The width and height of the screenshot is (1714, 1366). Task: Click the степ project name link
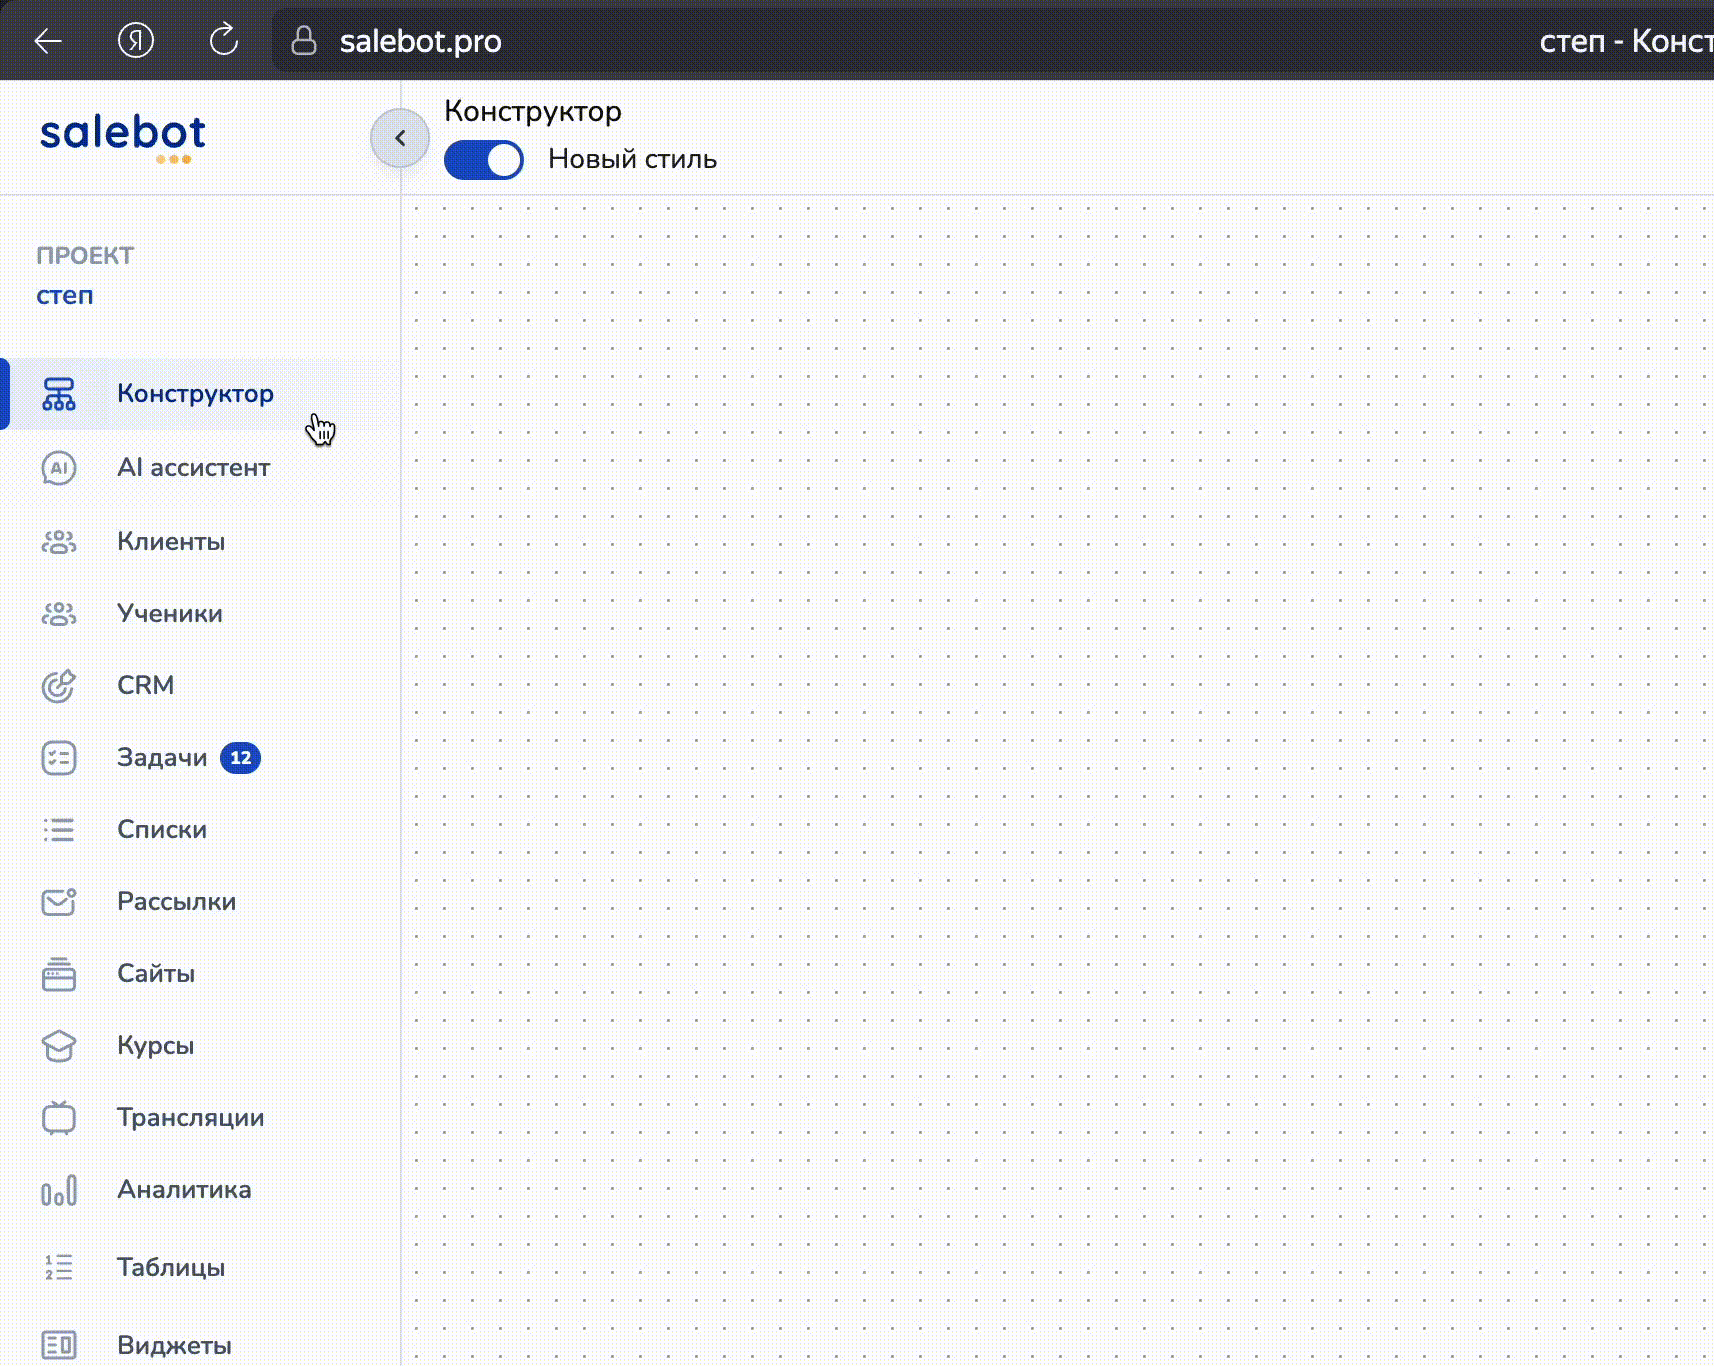(65, 296)
